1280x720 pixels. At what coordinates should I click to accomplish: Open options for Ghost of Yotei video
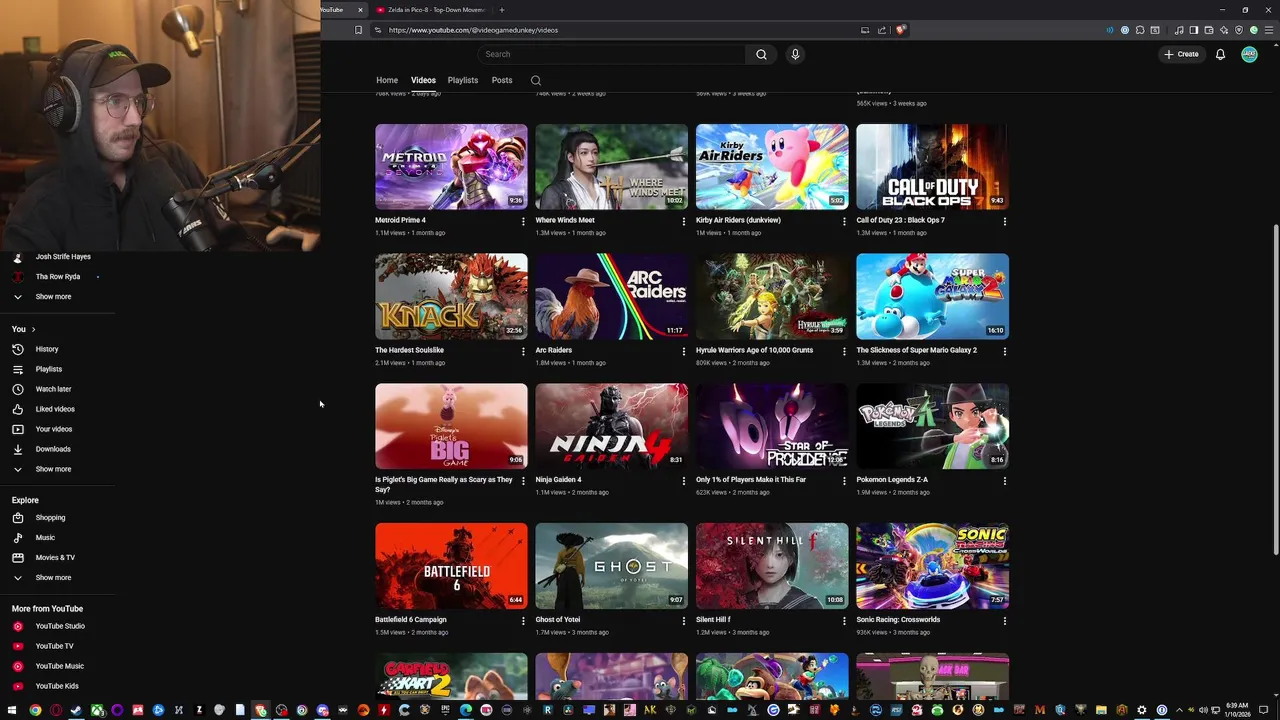click(684, 621)
